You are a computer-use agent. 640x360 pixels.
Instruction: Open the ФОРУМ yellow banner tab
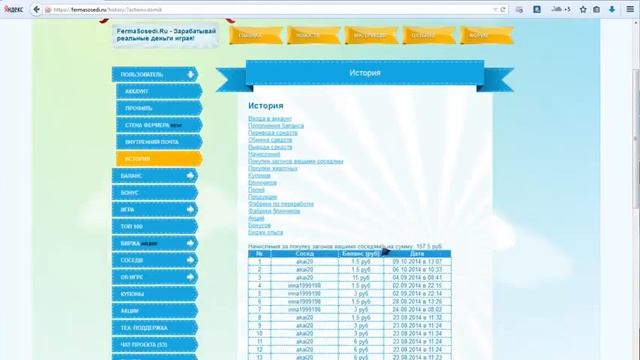(487, 35)
